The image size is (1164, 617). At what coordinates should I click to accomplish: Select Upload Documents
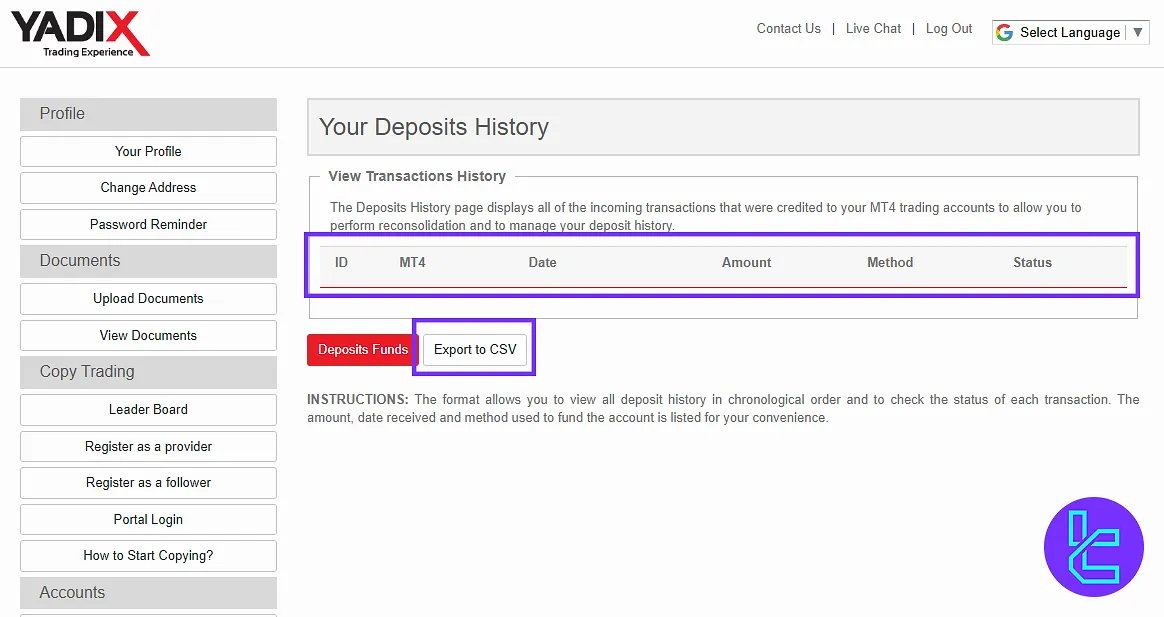pyautogui.click(x=148, y=298)
